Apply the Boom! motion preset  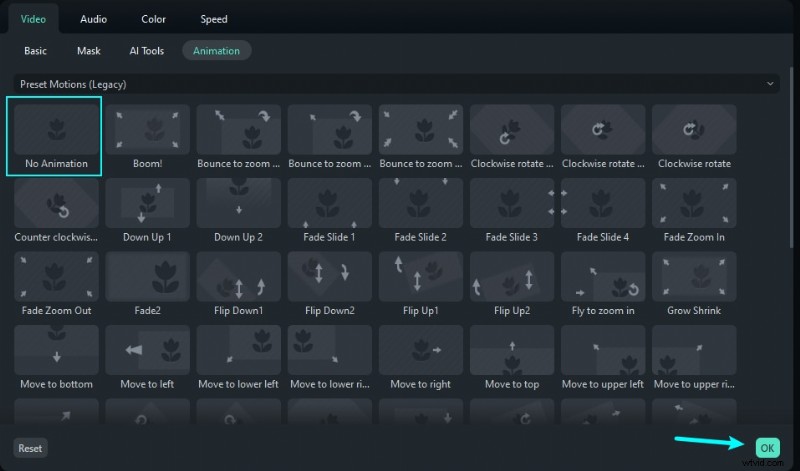(x=147, y=136)
